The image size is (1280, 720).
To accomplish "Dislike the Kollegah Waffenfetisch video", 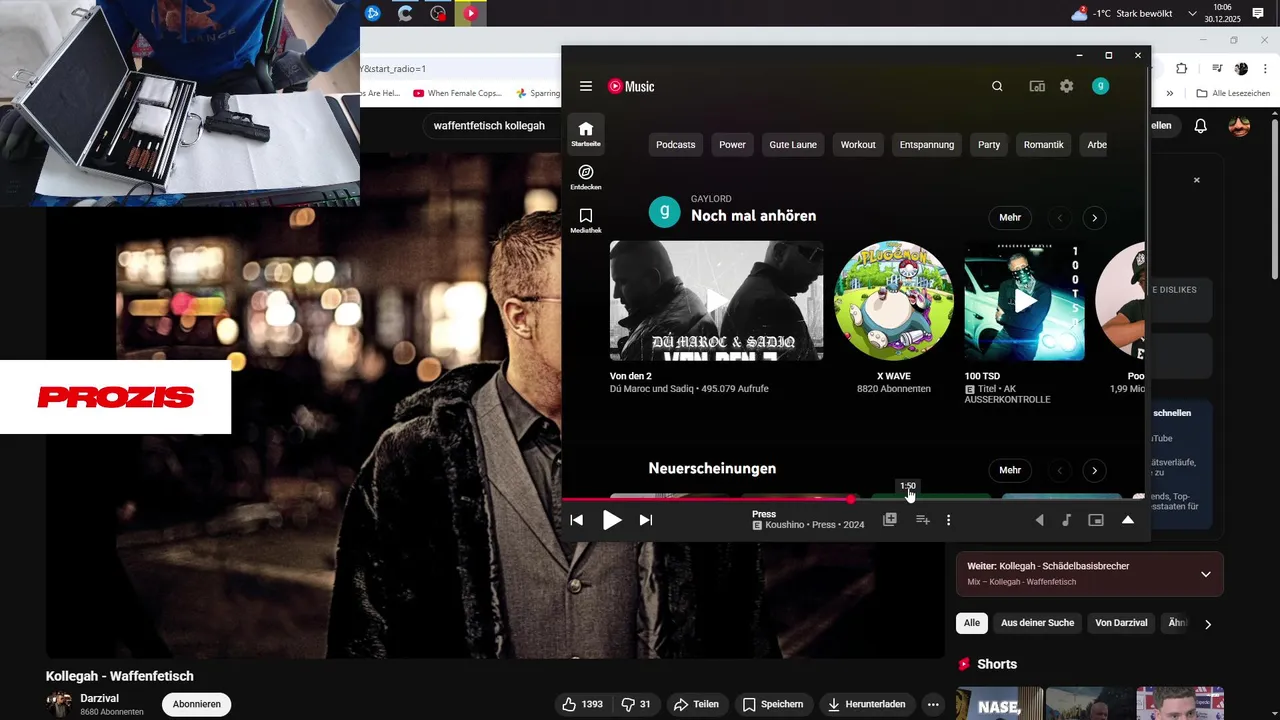I will [636, 704].
